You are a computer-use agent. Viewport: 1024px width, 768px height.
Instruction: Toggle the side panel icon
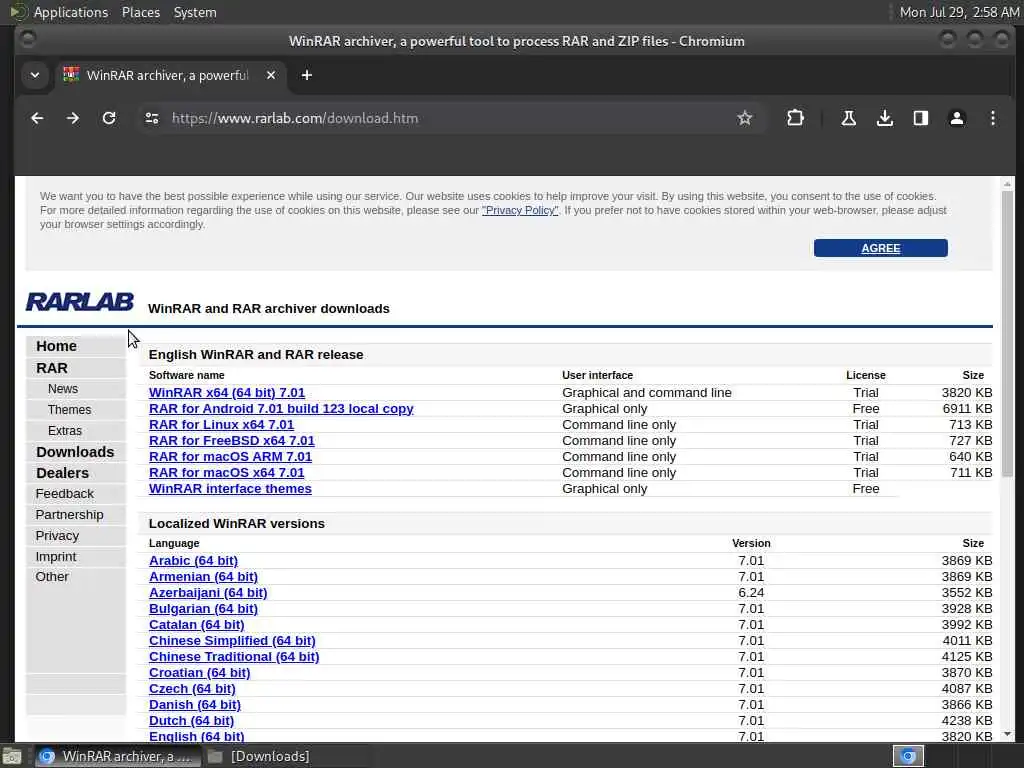coord(921,118)
